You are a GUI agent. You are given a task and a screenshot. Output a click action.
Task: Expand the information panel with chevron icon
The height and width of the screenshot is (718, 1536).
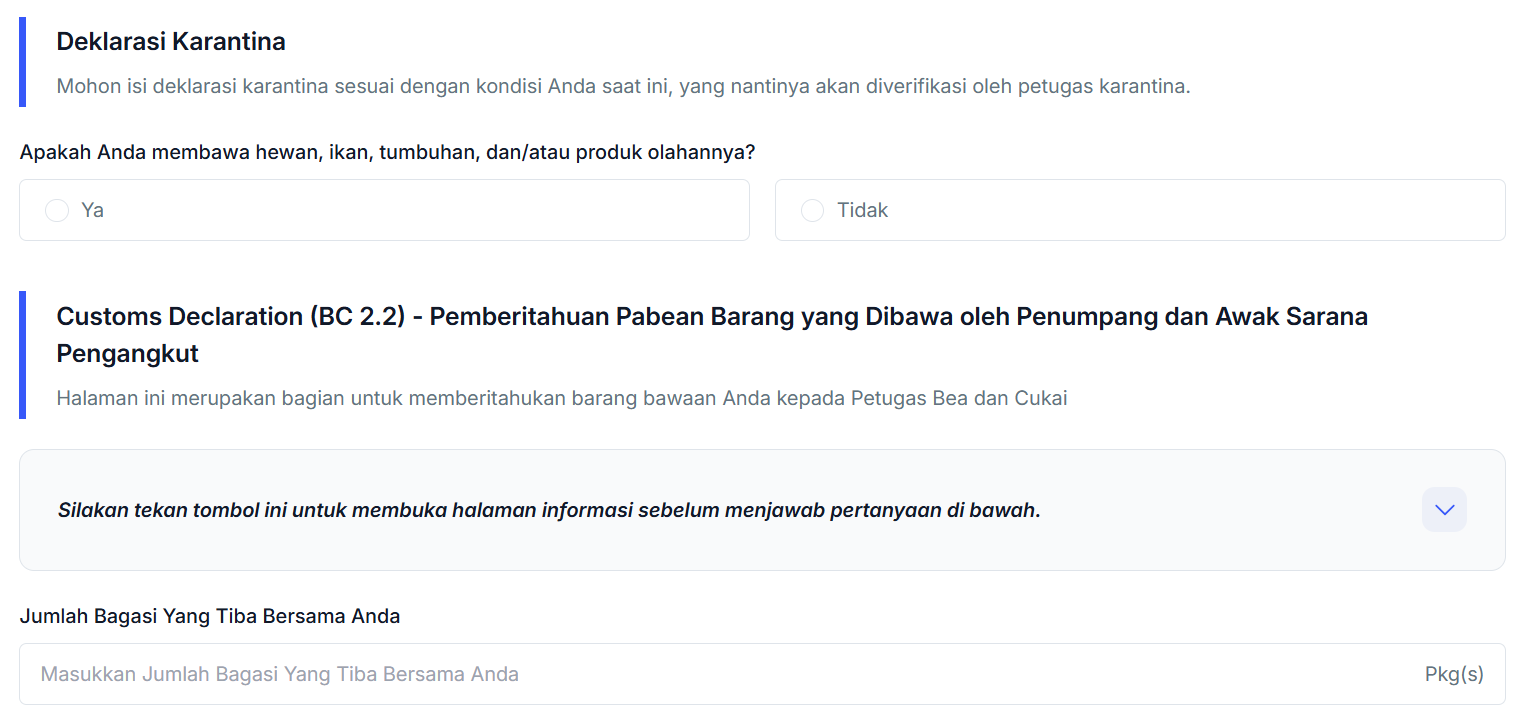tap(1444, 510)
